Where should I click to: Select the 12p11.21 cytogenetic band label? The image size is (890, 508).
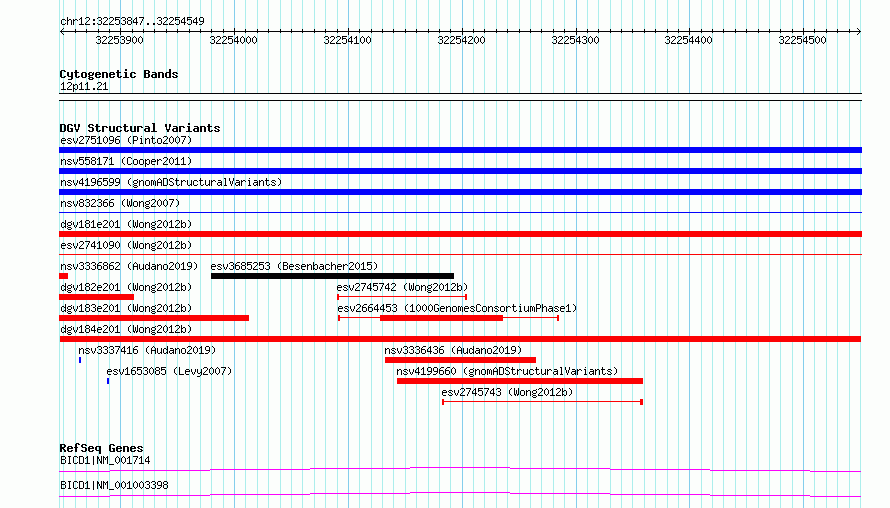[84, 86]
